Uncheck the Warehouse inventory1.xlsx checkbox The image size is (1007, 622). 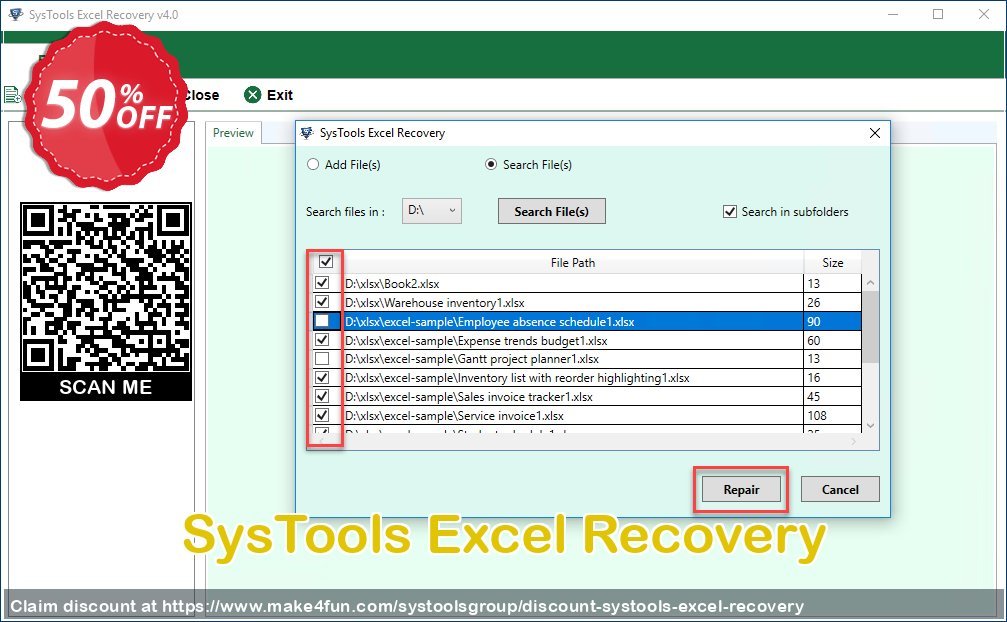(322, 302)
